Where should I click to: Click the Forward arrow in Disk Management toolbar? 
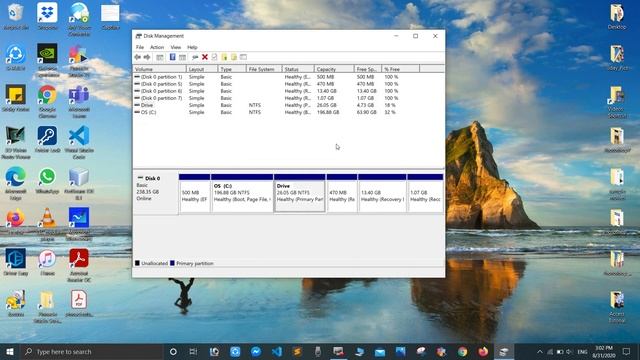147,57
